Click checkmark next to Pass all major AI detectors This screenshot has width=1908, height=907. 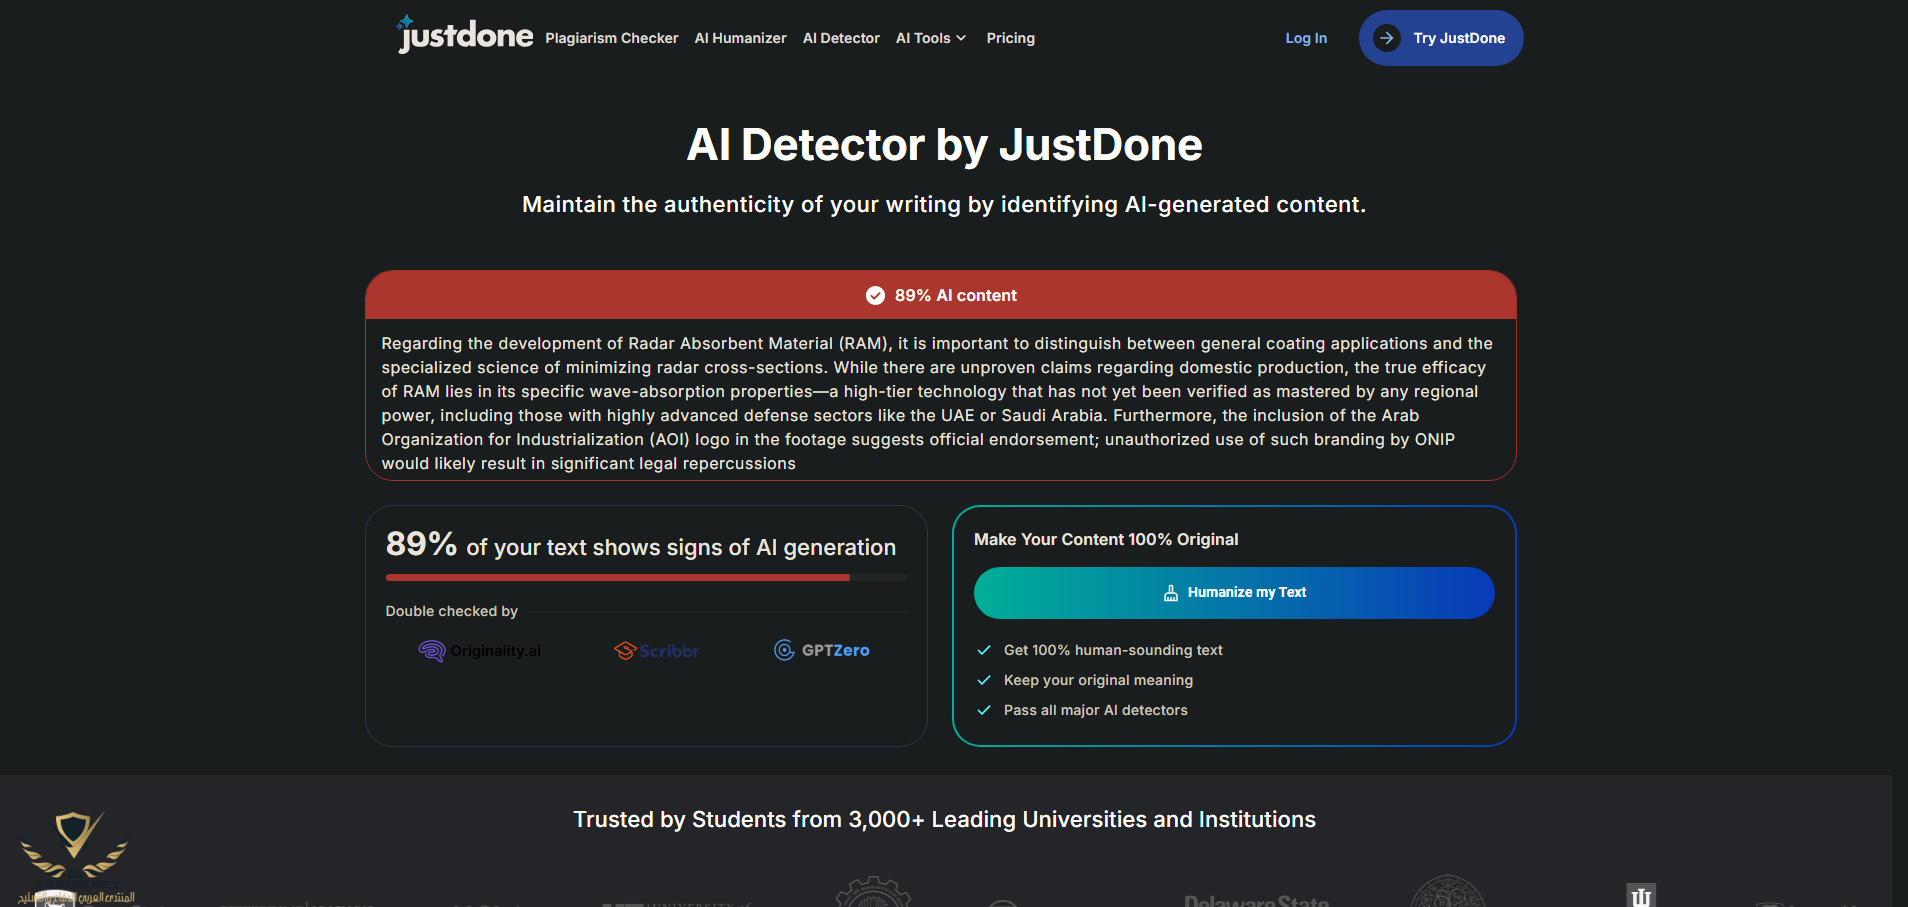pos(984,710)
